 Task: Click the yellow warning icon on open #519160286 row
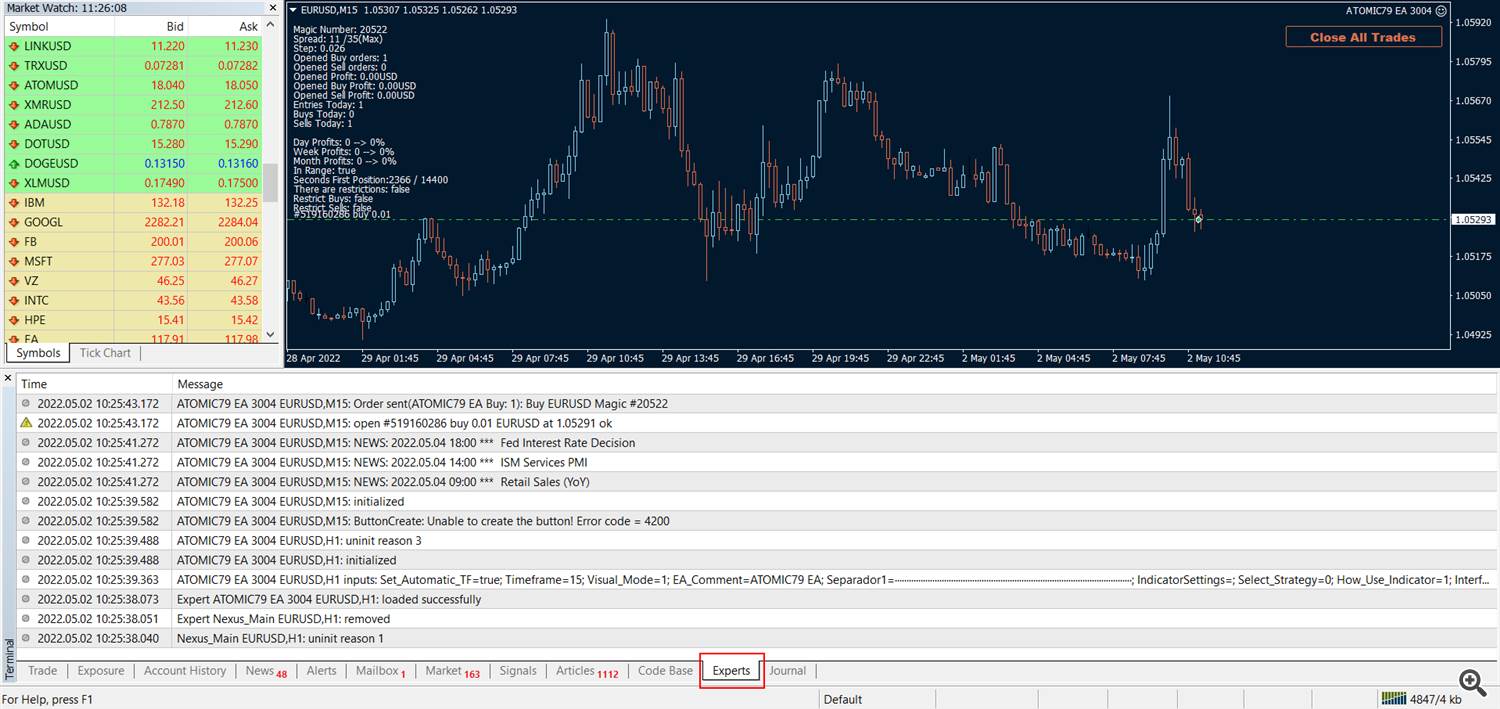tap(26, 423)
